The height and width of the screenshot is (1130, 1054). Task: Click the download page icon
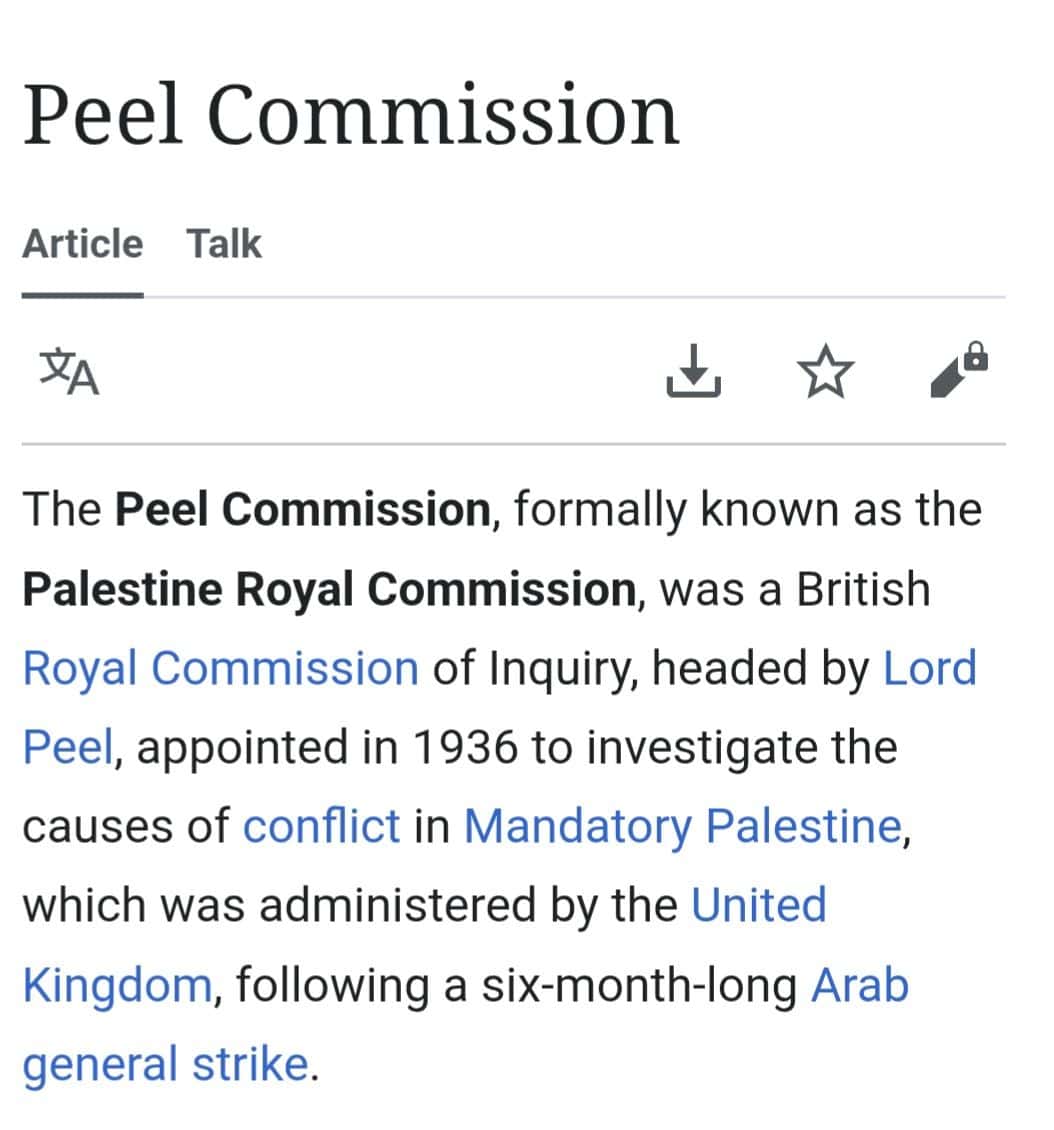tap(693, 371)
